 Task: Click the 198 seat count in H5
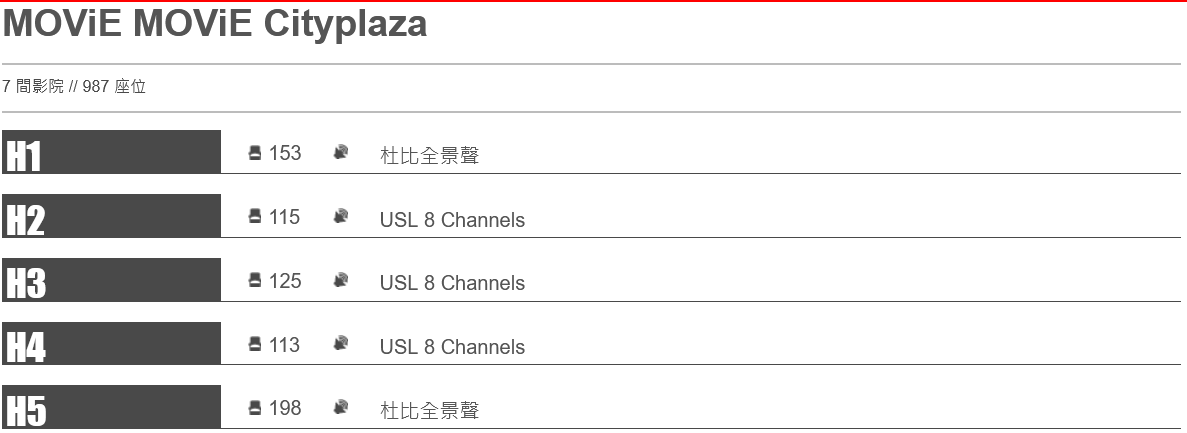[x=285, y=408]
